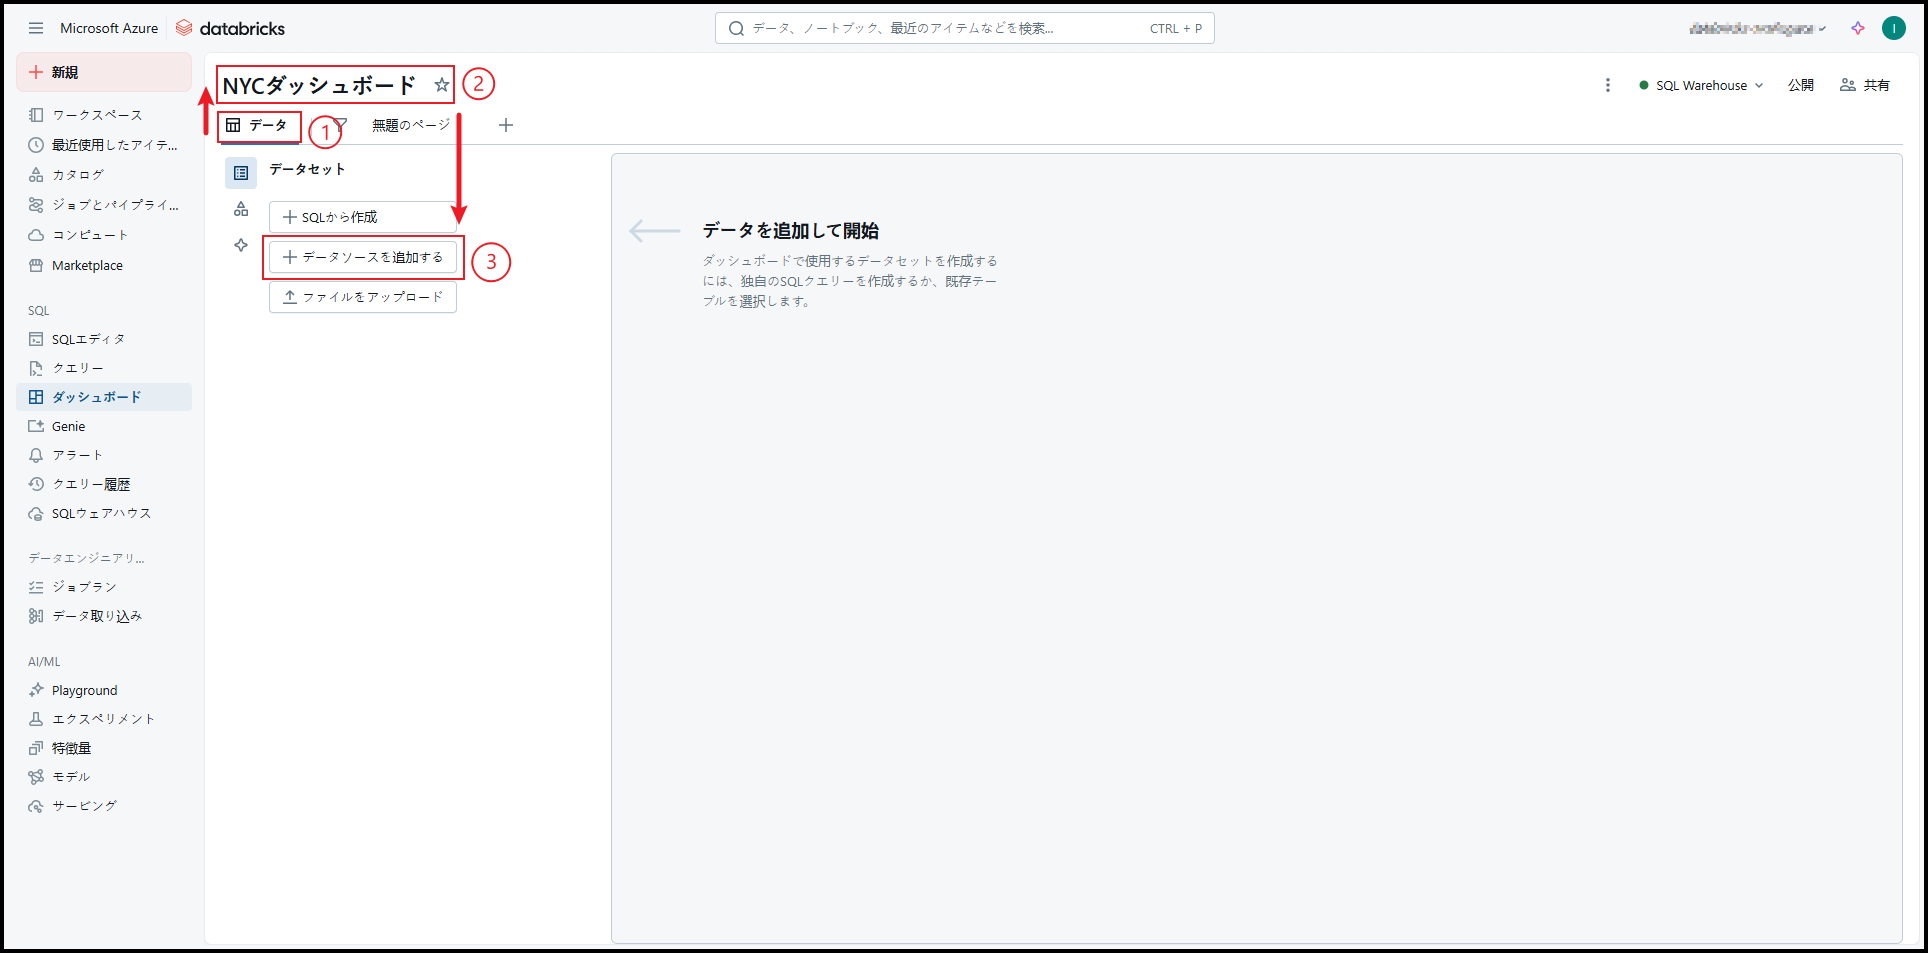Open Playground in the sidebar
Viewport: 1928px width, 953px height.
pos(104,690)
